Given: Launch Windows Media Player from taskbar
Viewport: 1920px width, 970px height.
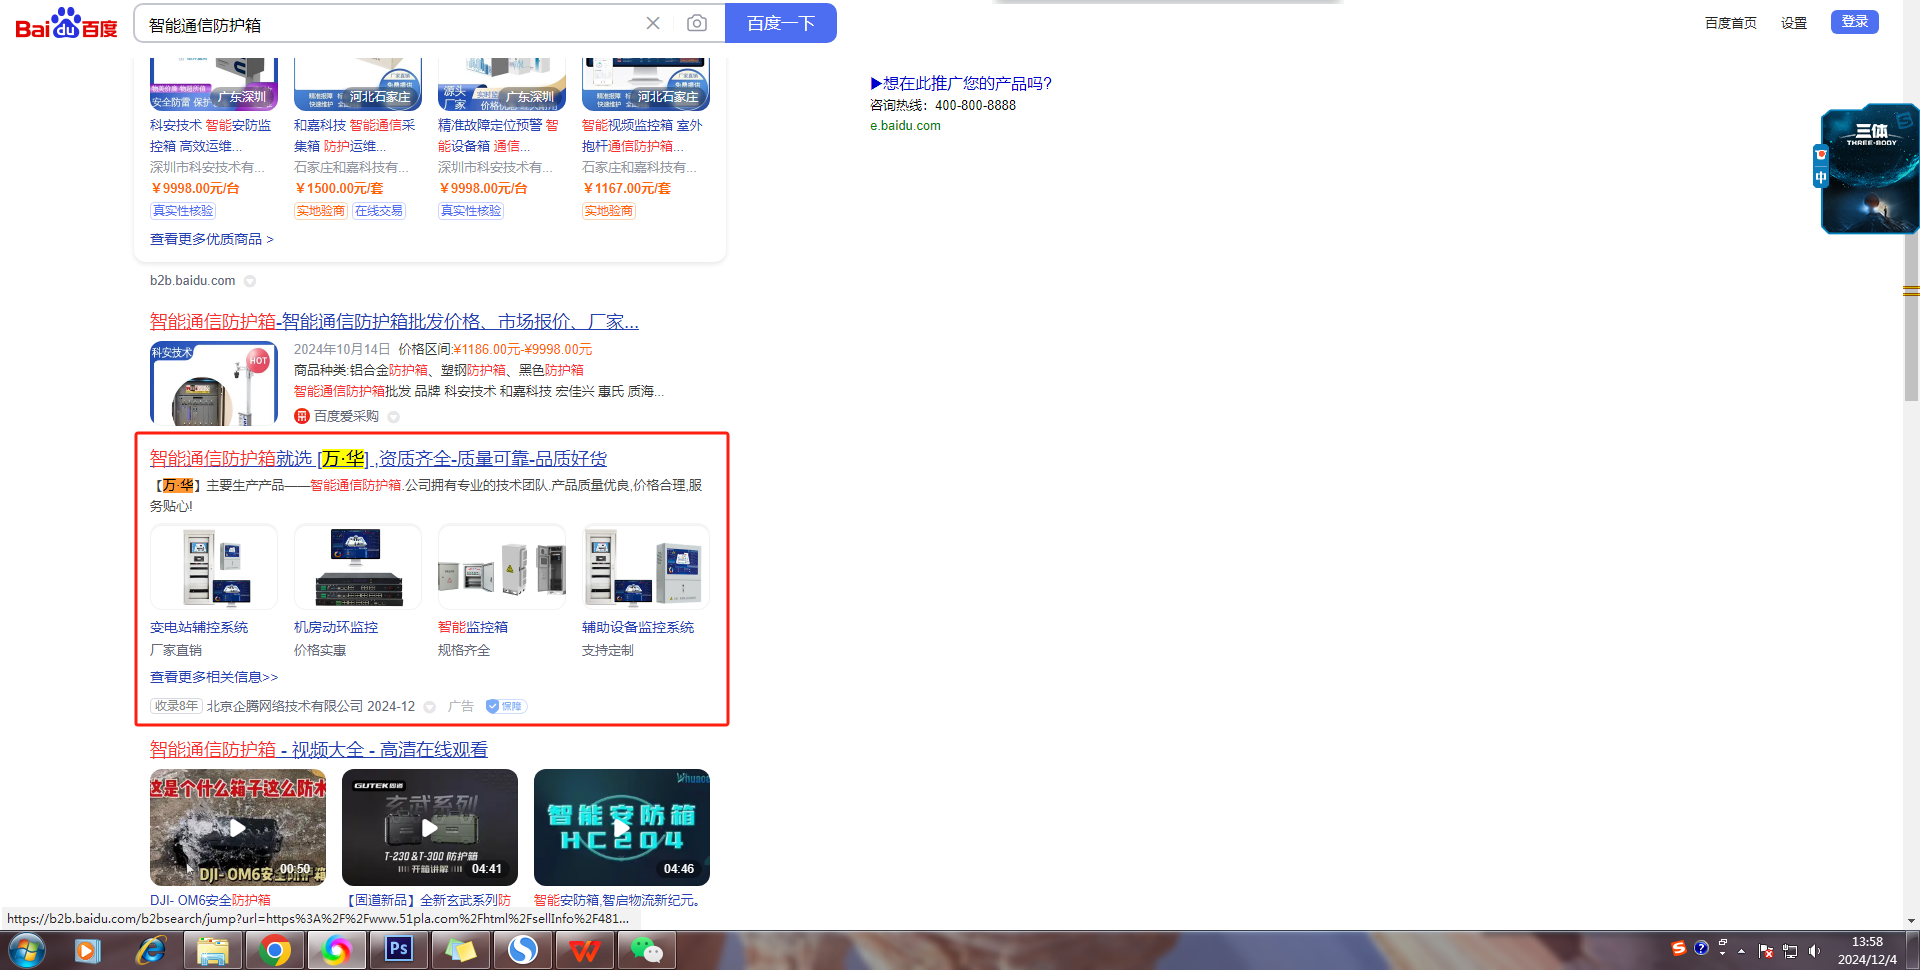Looking at the screenshot, I should click(x=87, y=950).
